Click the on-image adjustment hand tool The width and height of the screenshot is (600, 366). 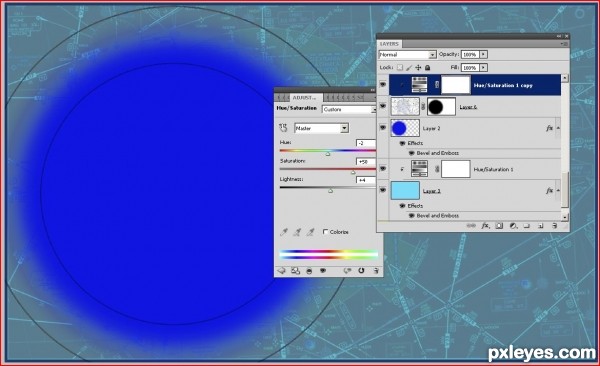click(x=284, y=128)
